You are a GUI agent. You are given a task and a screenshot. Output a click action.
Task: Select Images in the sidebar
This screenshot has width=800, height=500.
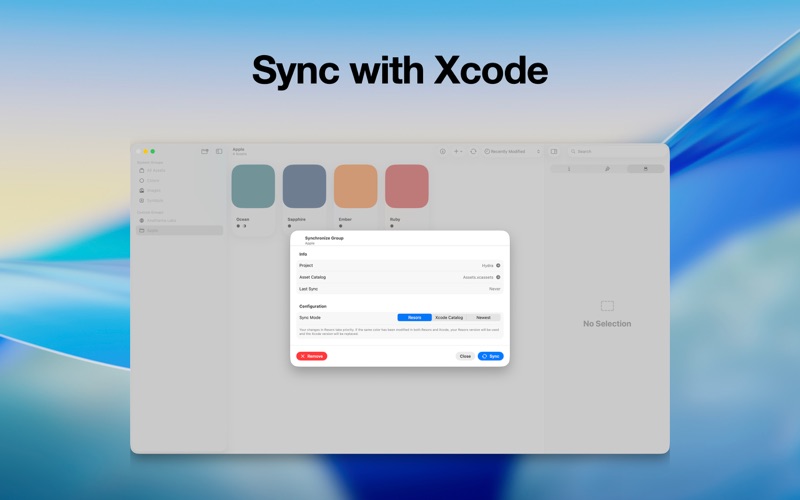[180, 190]
